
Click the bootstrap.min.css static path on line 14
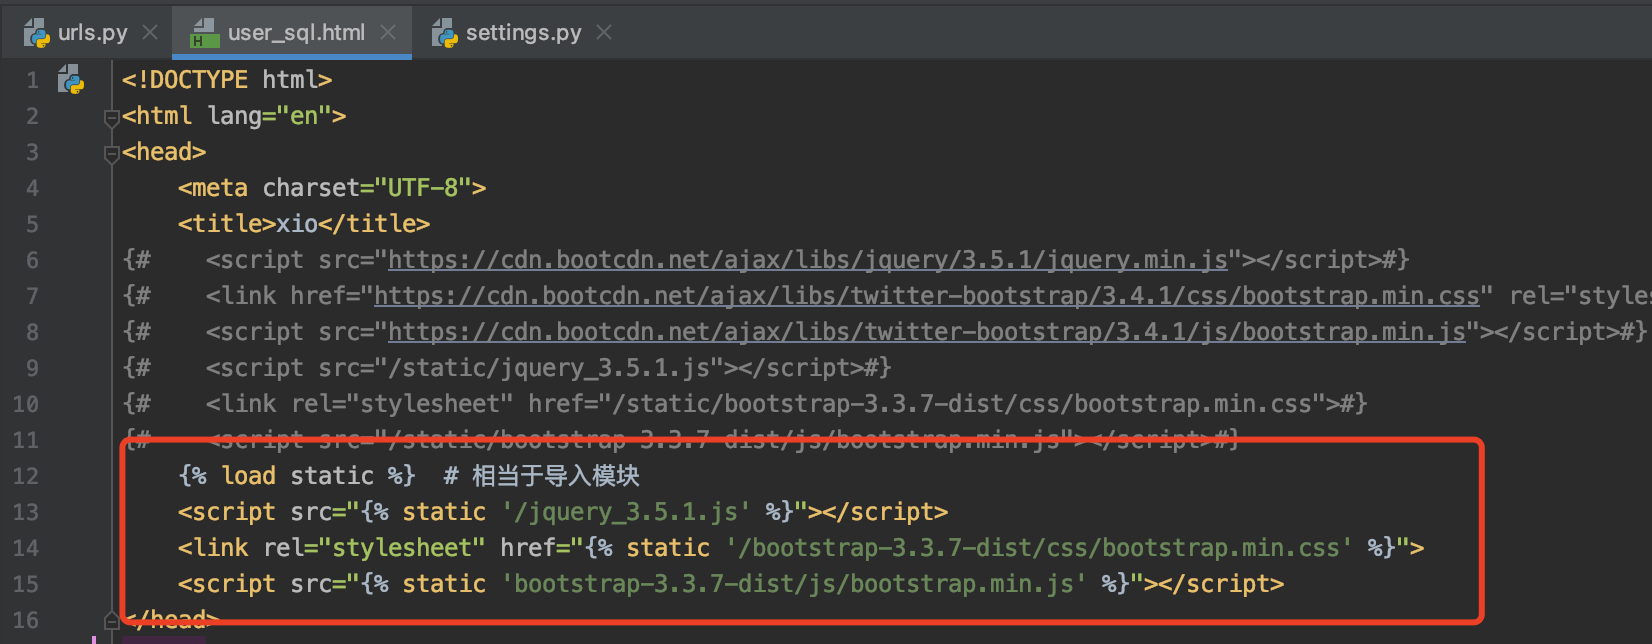pos(1039,548)
